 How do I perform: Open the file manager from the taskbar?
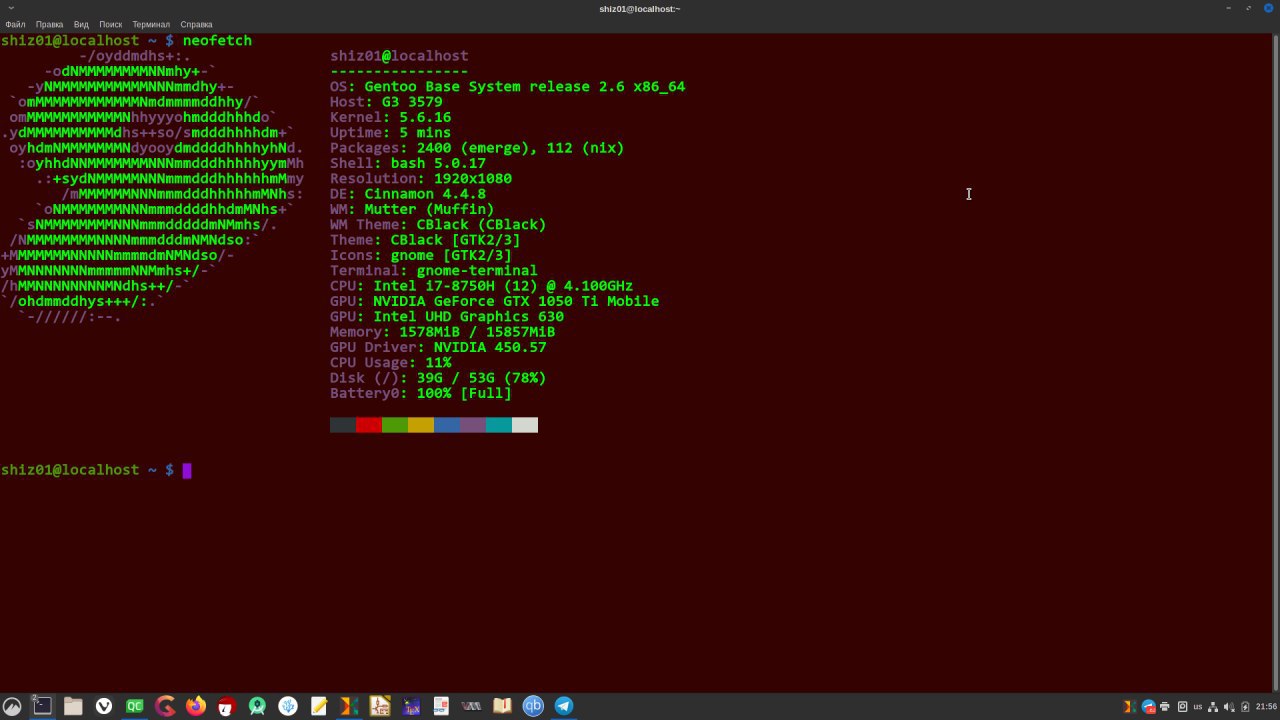pyautogui.click(x=73, y=706)
